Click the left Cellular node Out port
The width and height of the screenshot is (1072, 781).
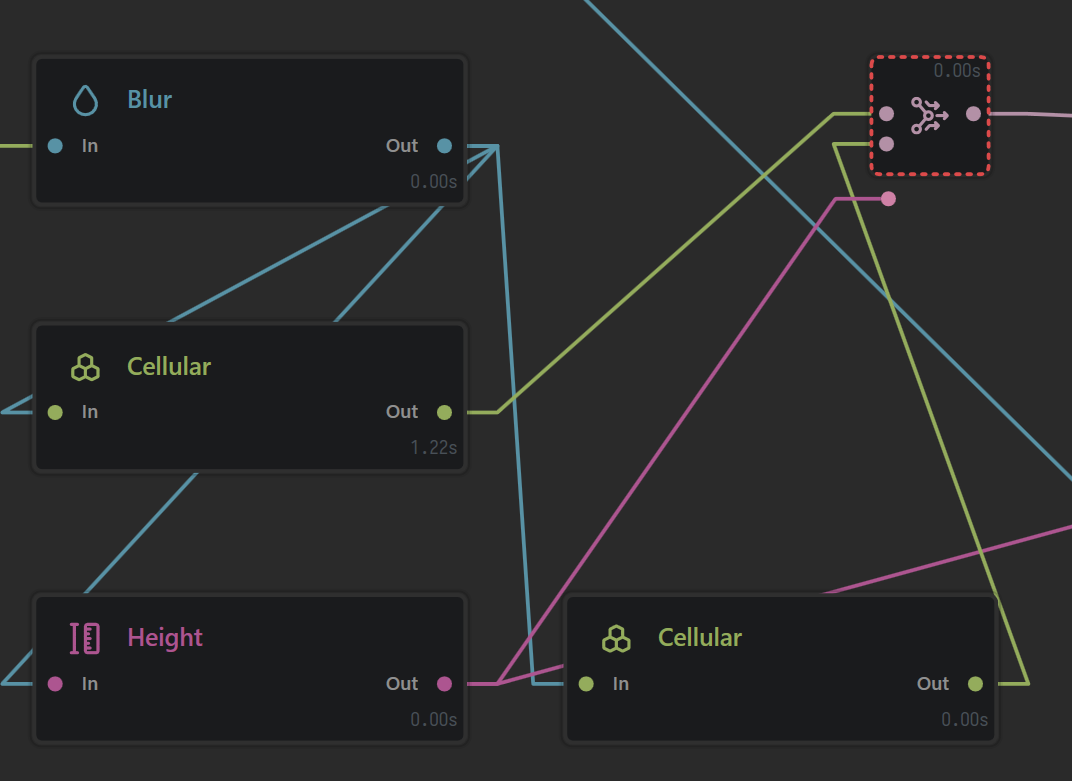(444, 412)
